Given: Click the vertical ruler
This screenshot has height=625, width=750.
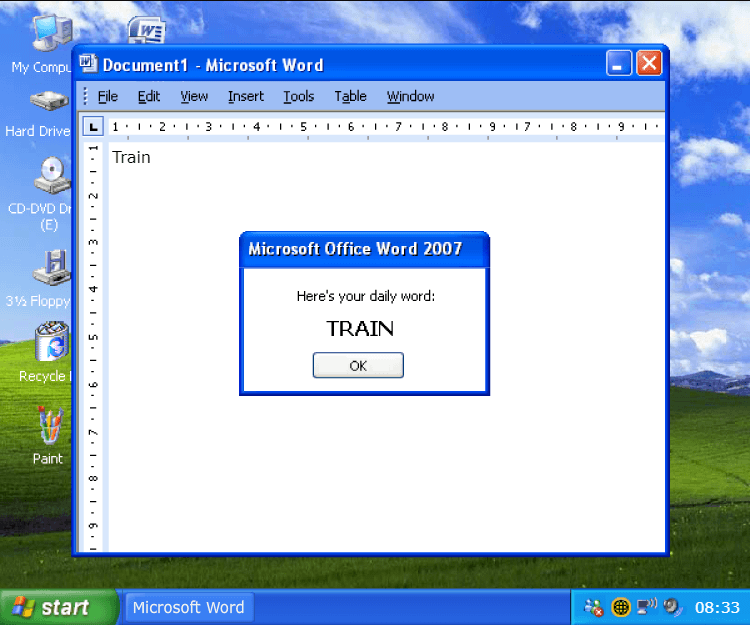Looking at the screenshot, I should 94,346.
